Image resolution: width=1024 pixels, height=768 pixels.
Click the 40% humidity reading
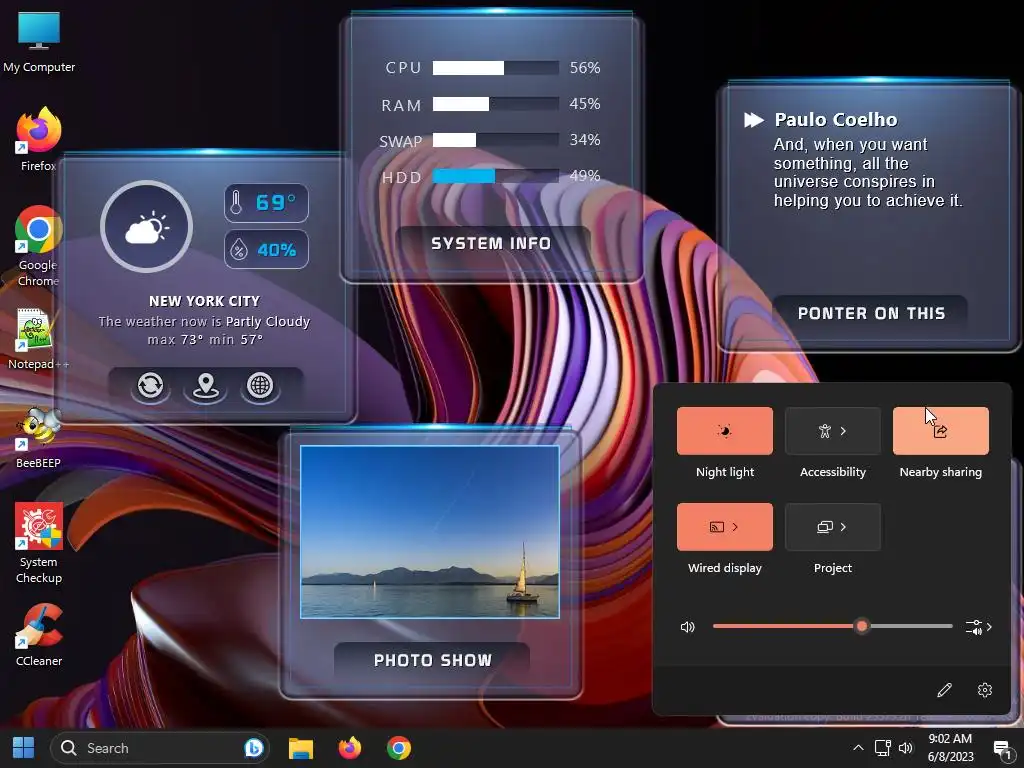[276, 249]
